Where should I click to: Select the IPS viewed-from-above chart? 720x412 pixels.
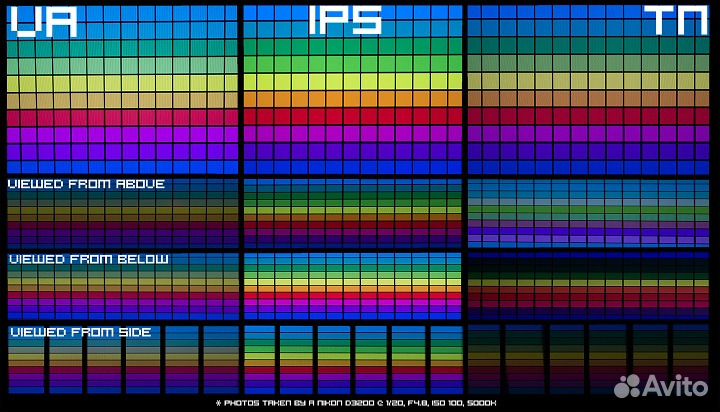pyautogui.click(x=352, y=213)
